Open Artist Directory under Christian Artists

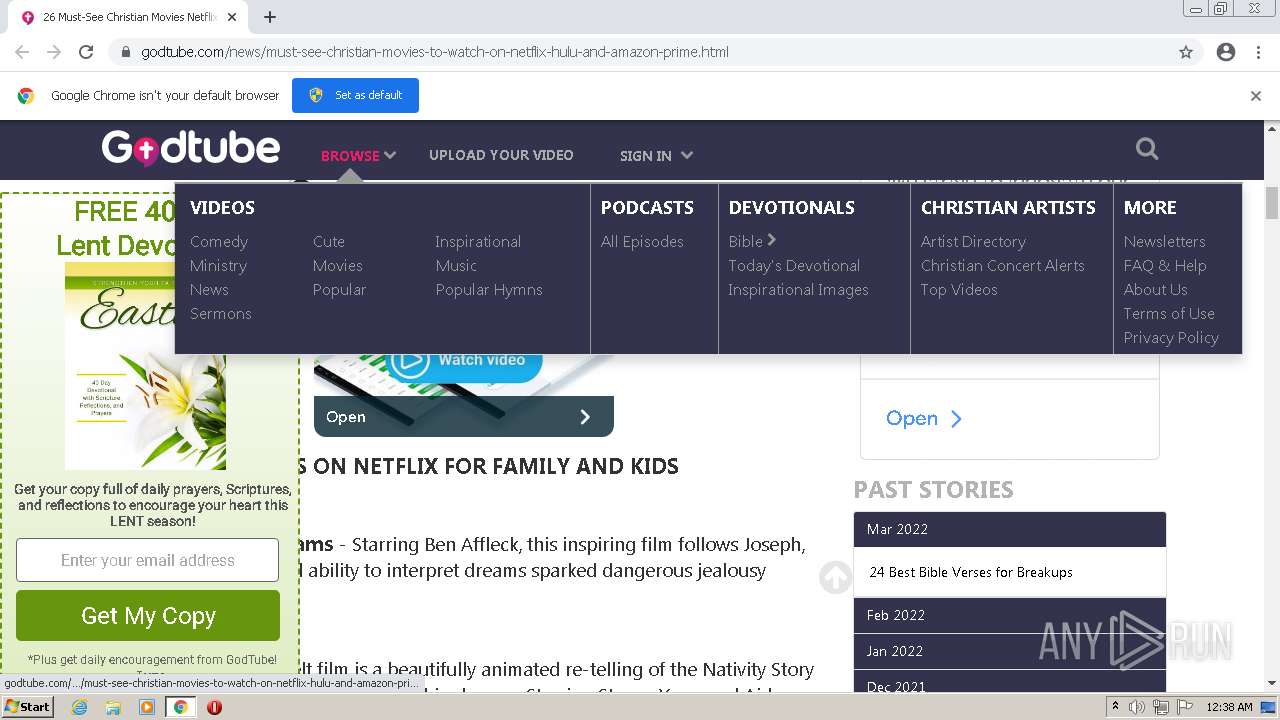click(973, 241)
